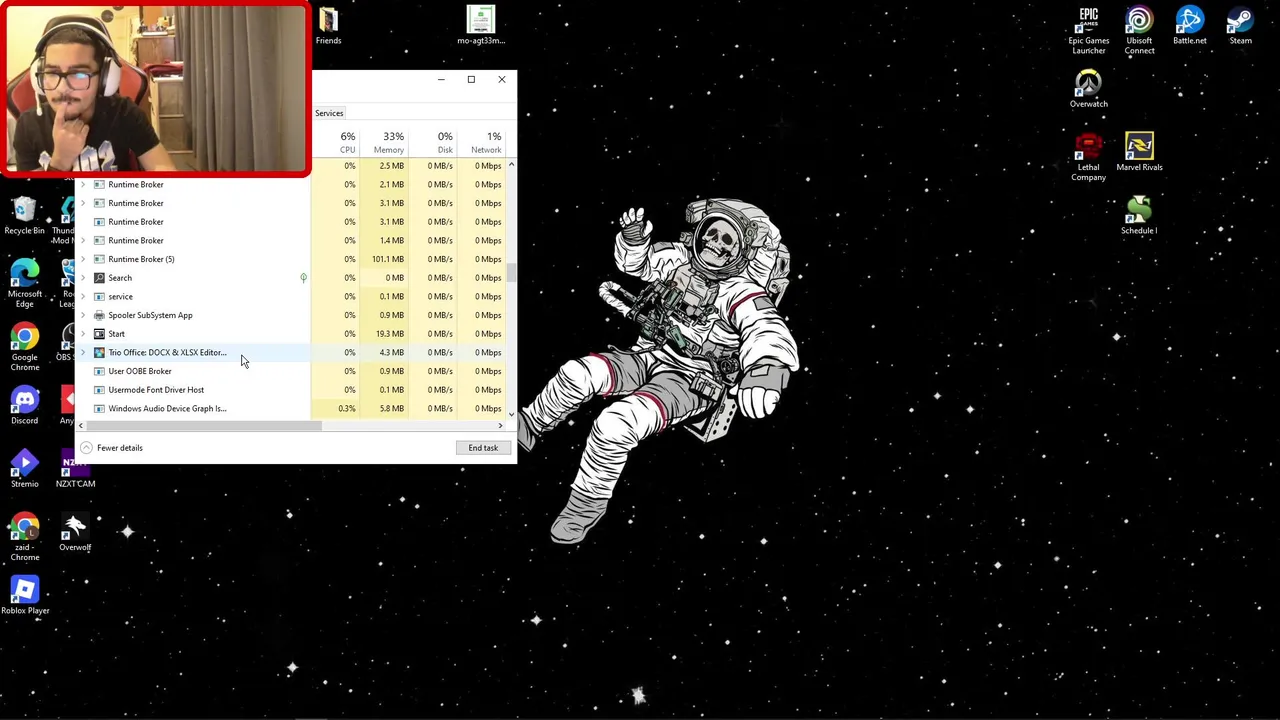
Task: Expand the Search process group
Action: 83,278
